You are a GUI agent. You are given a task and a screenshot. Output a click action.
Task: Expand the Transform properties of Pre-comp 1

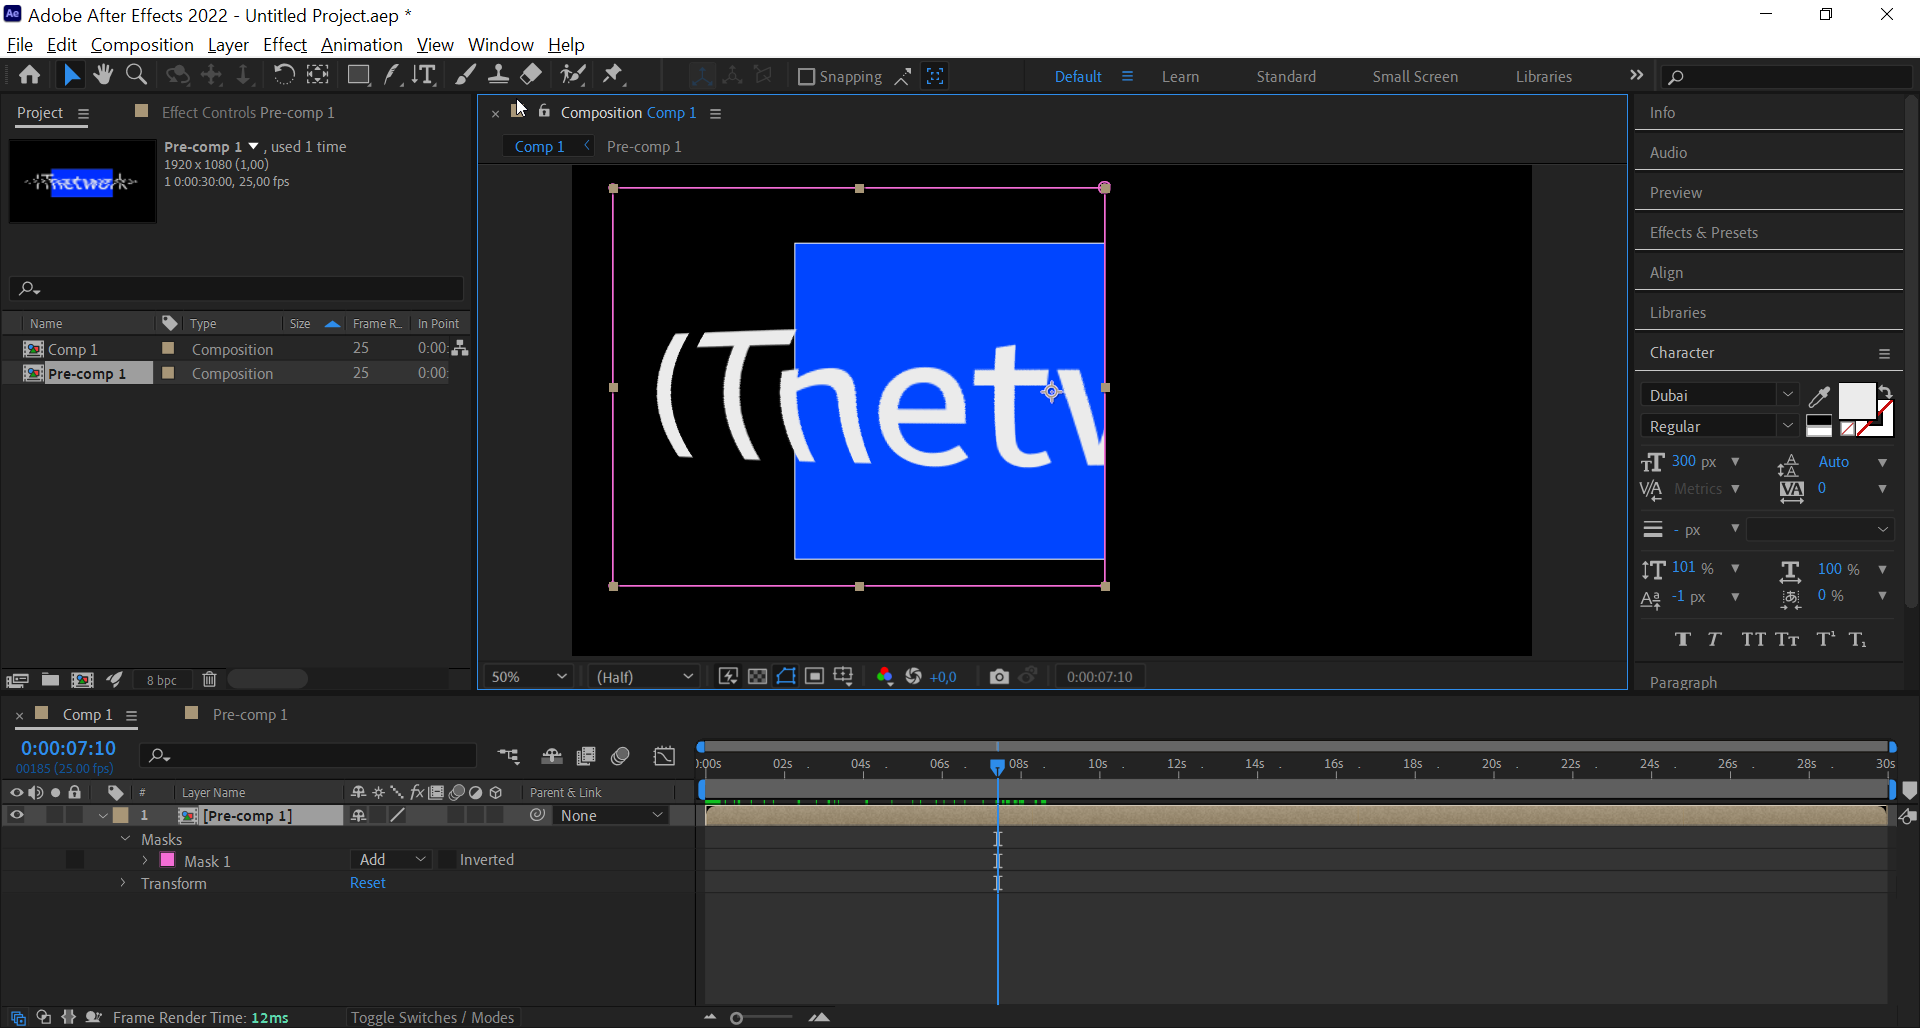122,883
